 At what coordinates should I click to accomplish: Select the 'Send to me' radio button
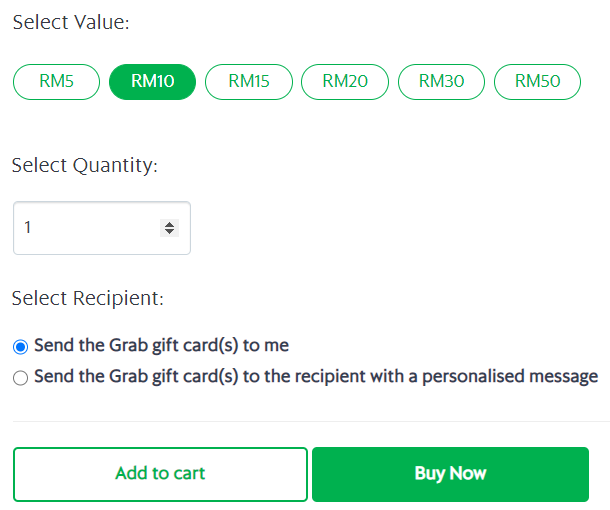point(20,347)
